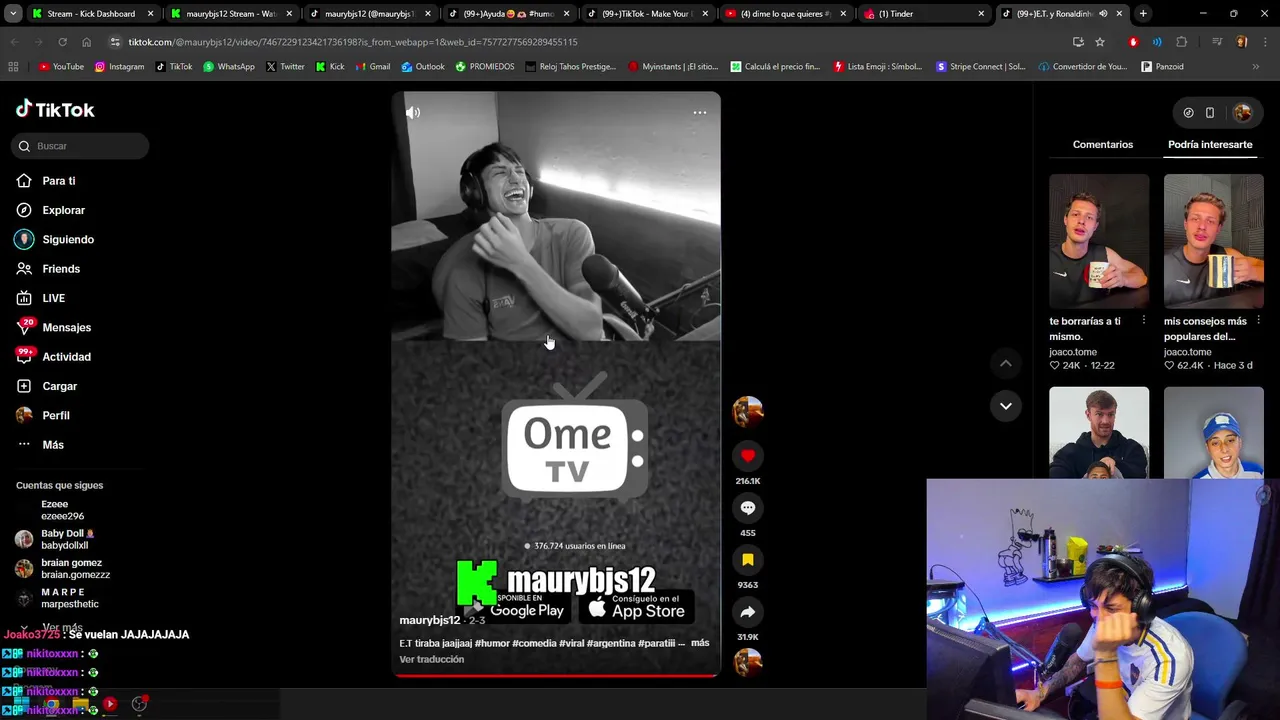Reload the page in browser toolbar
This screenshot has height=720, width=1280.
tap(62, 42)
